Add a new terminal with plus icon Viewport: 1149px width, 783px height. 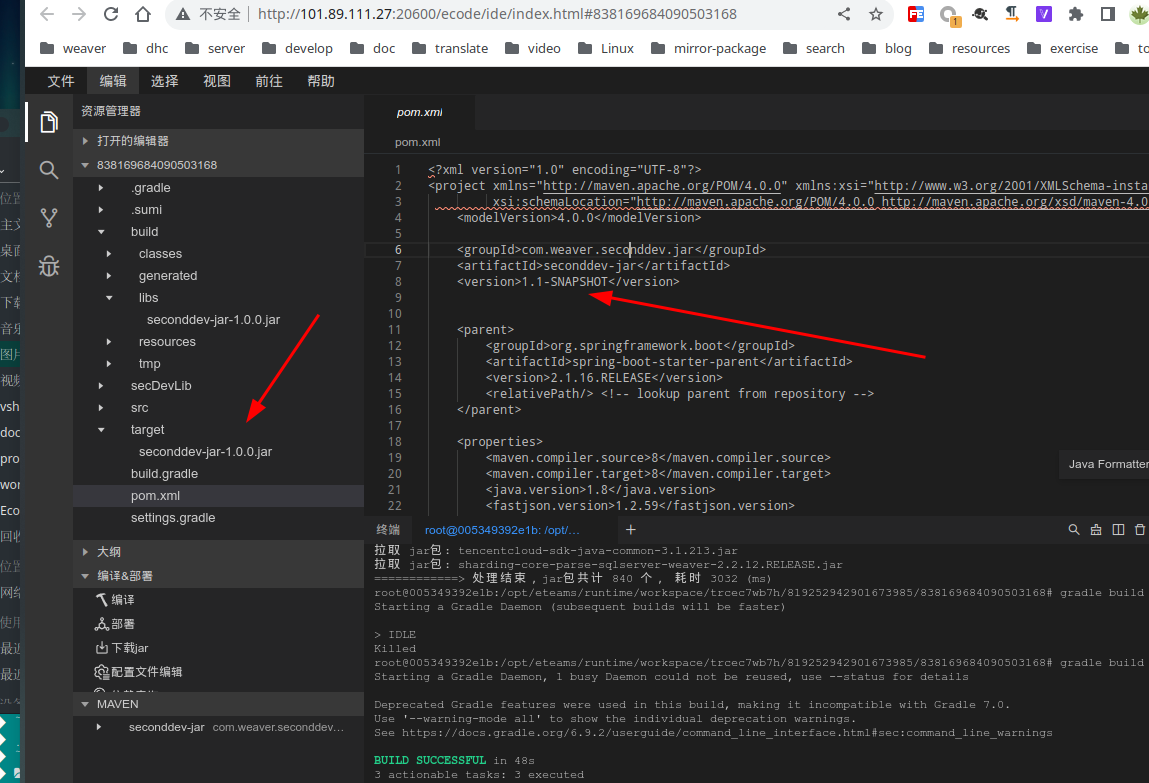(630, 530)
